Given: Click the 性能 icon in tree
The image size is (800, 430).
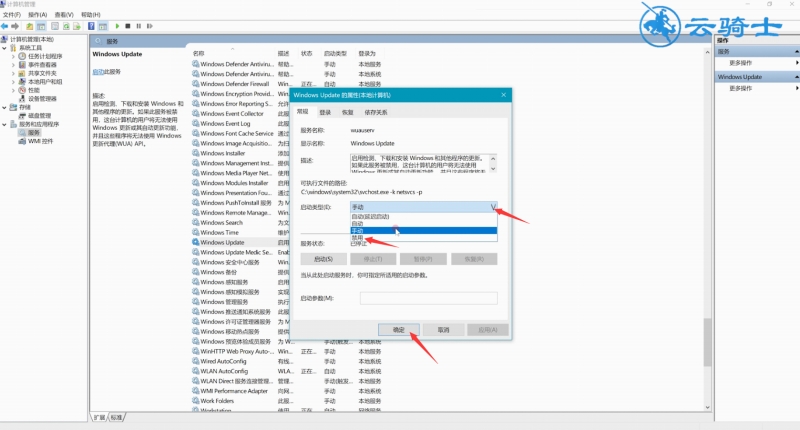Looking at the screenshot, I should coord(22,90).
